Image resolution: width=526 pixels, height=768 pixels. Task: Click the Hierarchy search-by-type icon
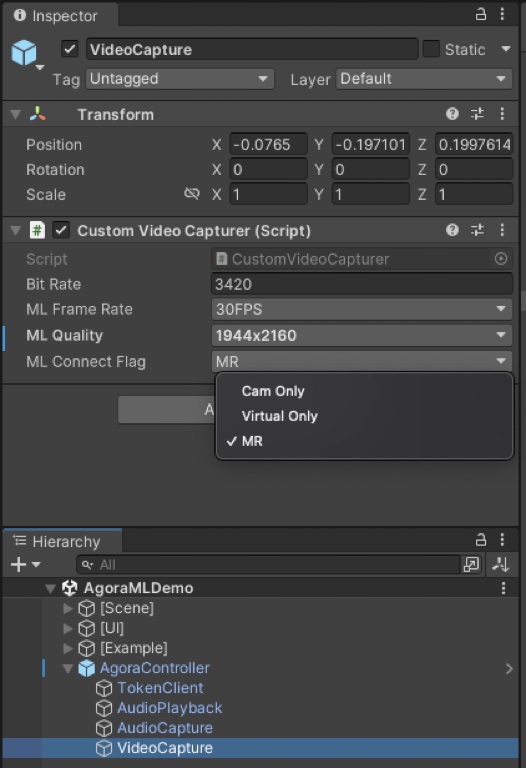pos(471,565)
